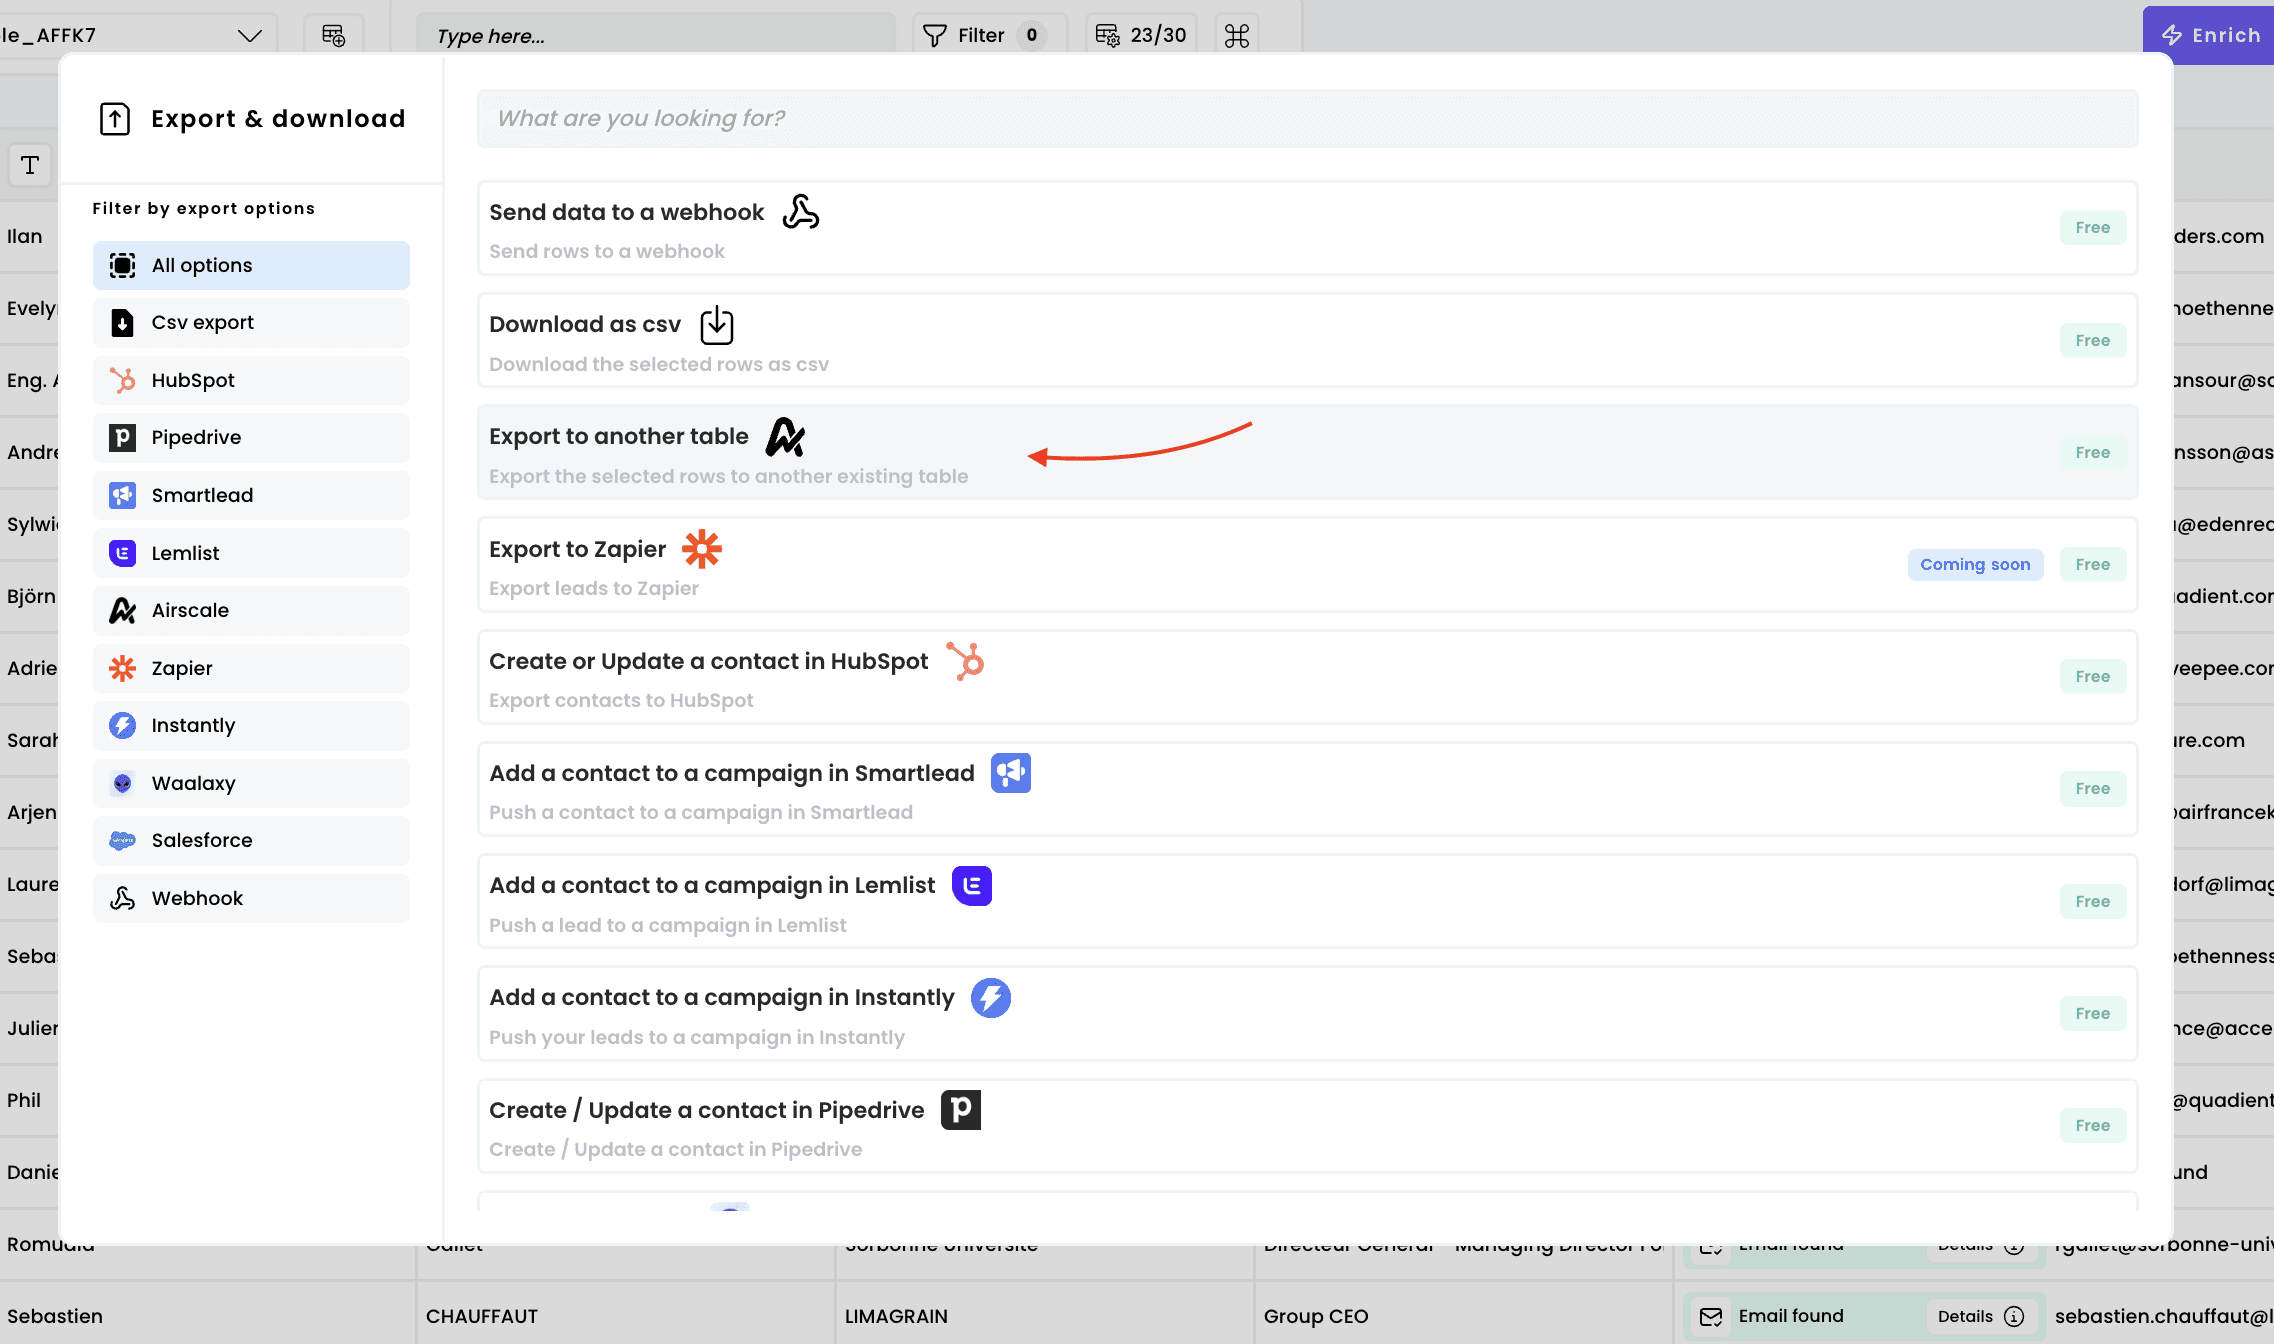Click the export search input field
Viewport: 2274px width, 1344px height.
click(x=1306, y=119)
